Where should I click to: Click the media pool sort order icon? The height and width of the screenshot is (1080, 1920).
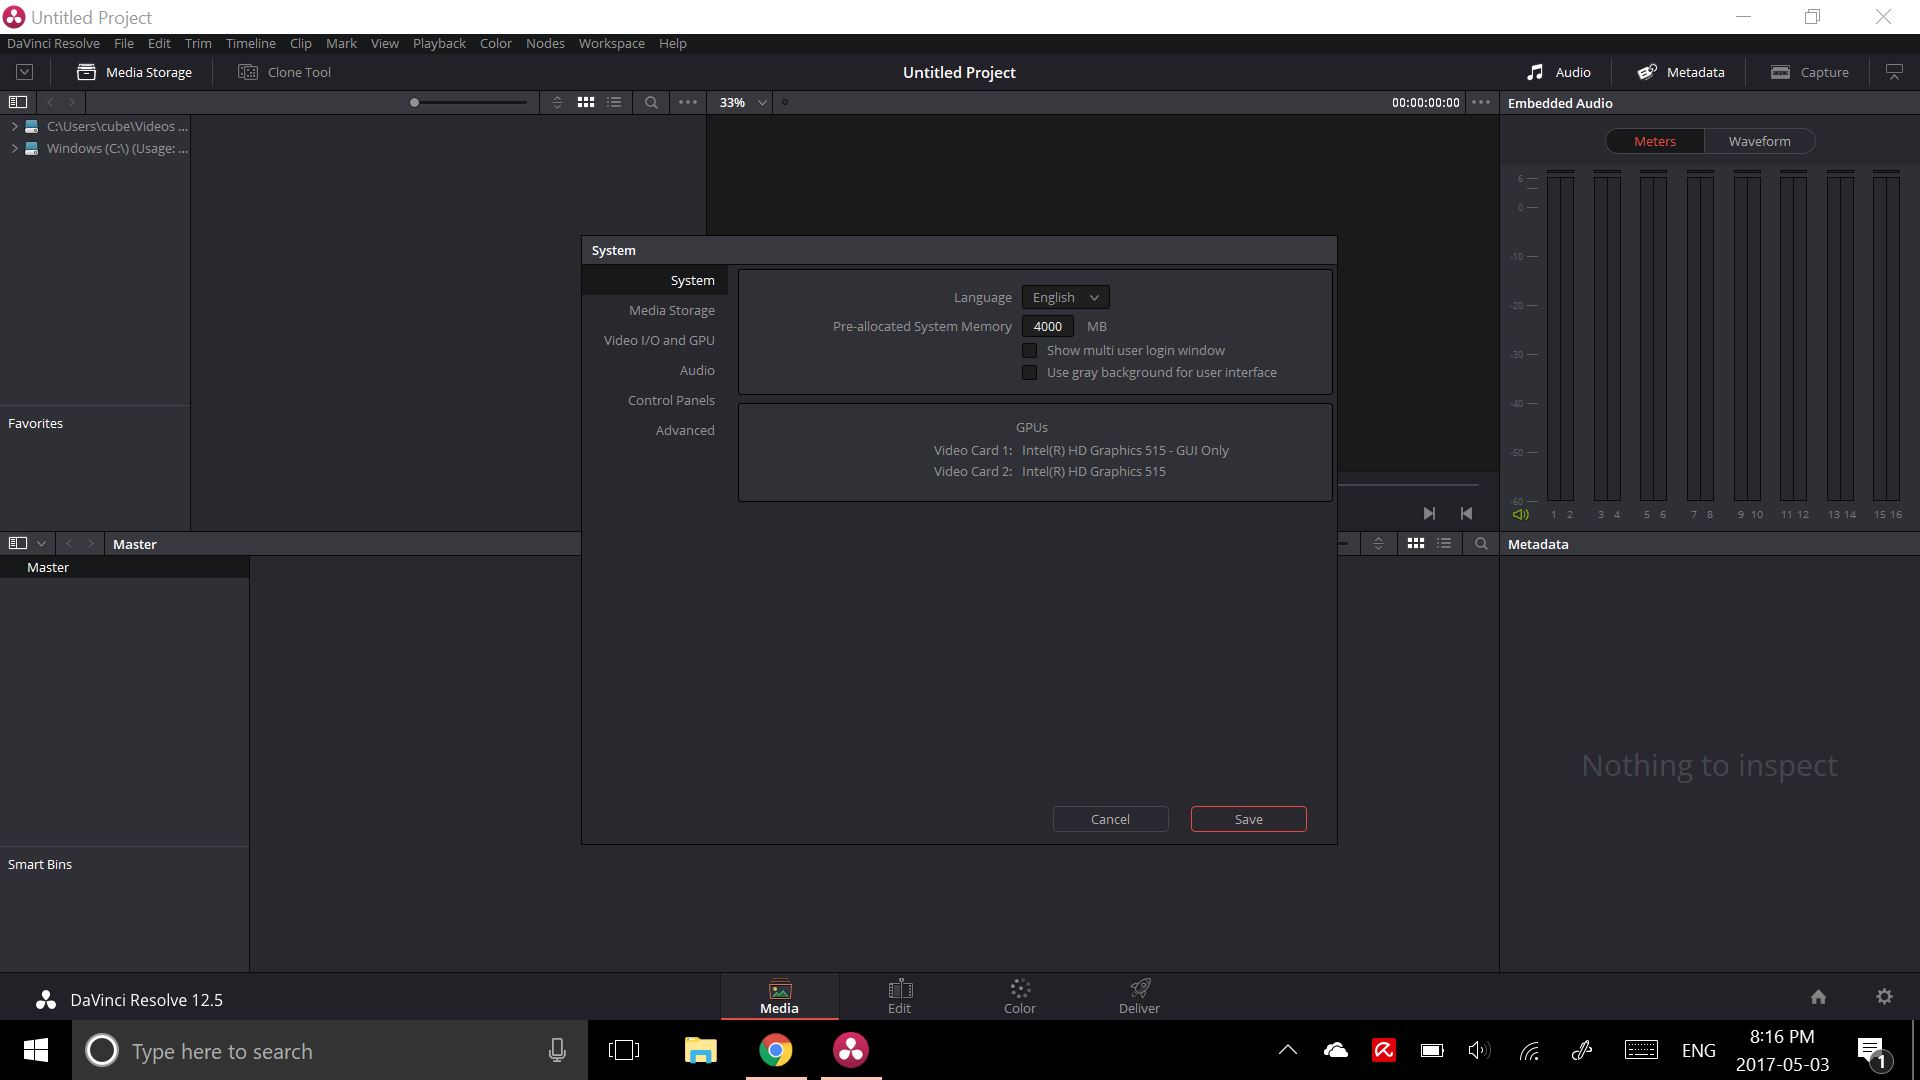1378,543
